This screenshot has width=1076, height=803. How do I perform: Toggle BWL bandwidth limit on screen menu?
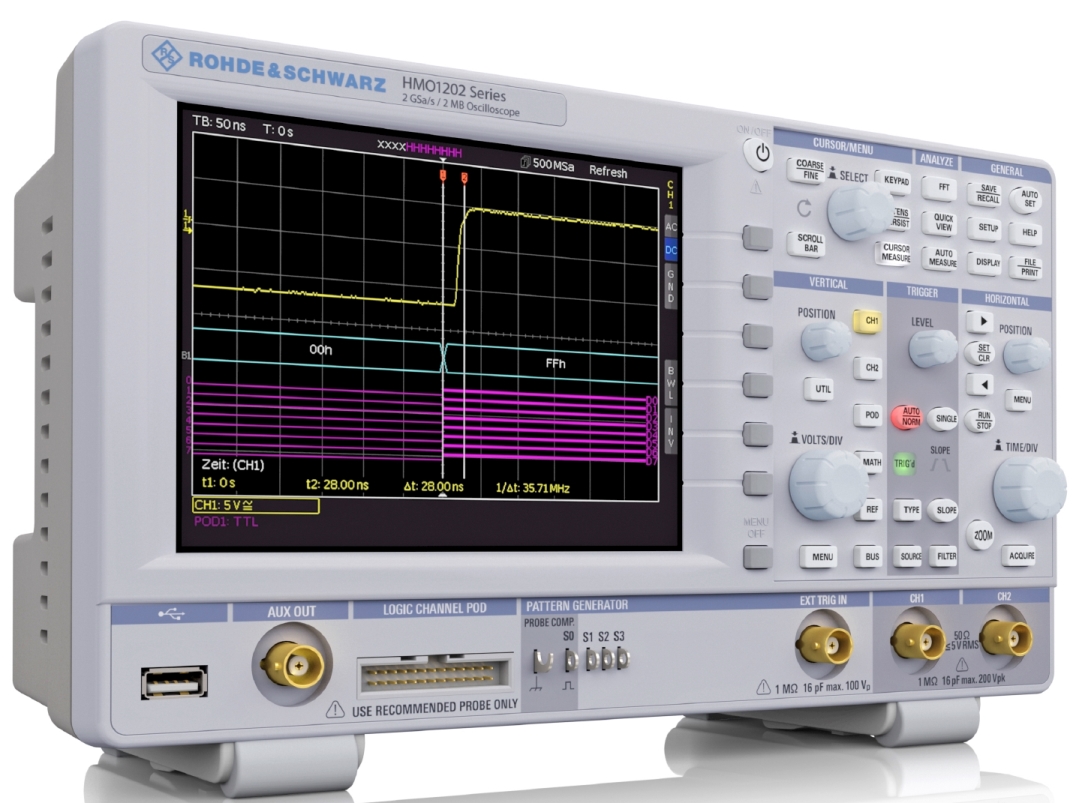coord(670,384)
